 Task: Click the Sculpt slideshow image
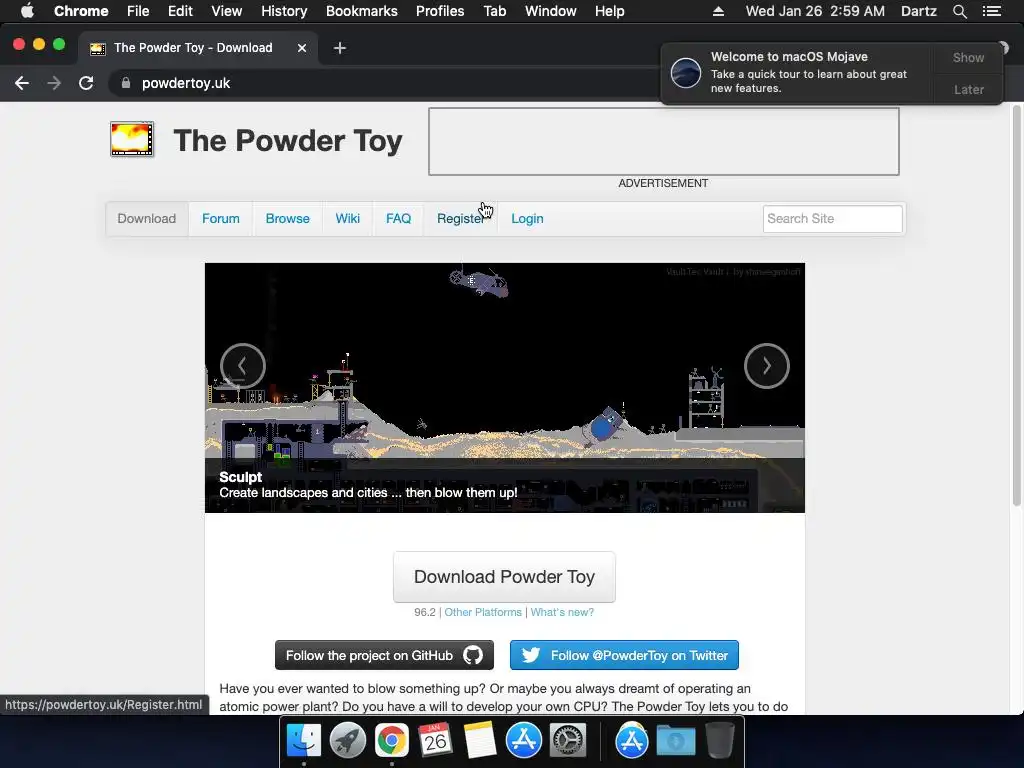(x=504, y=387)
